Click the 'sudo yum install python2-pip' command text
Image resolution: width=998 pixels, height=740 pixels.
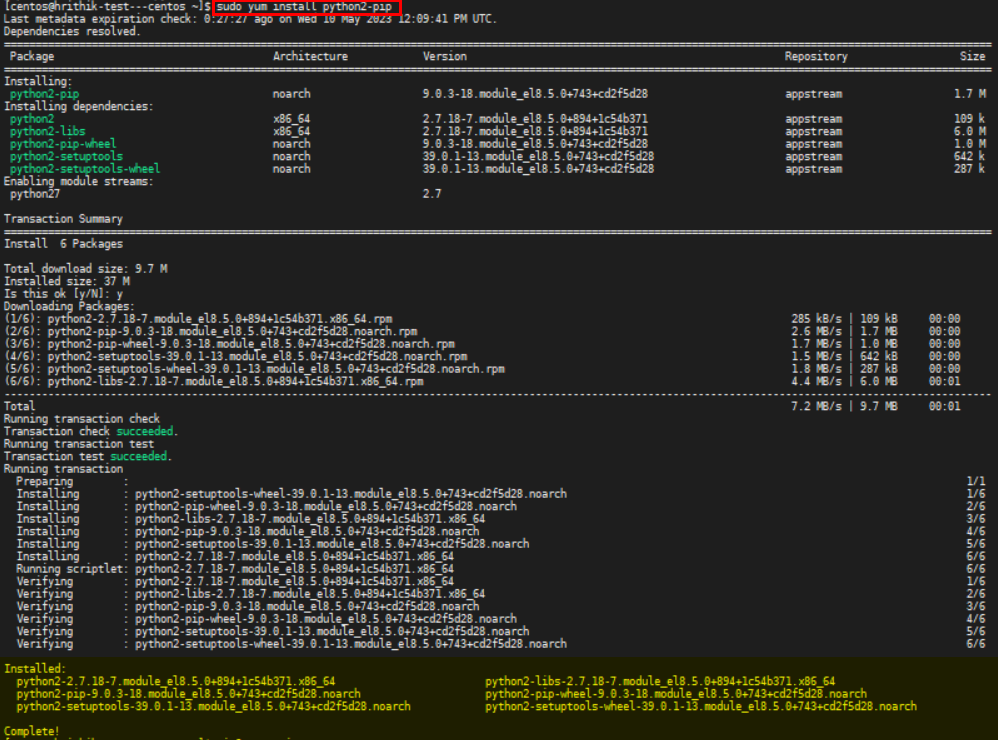[304, 6]
